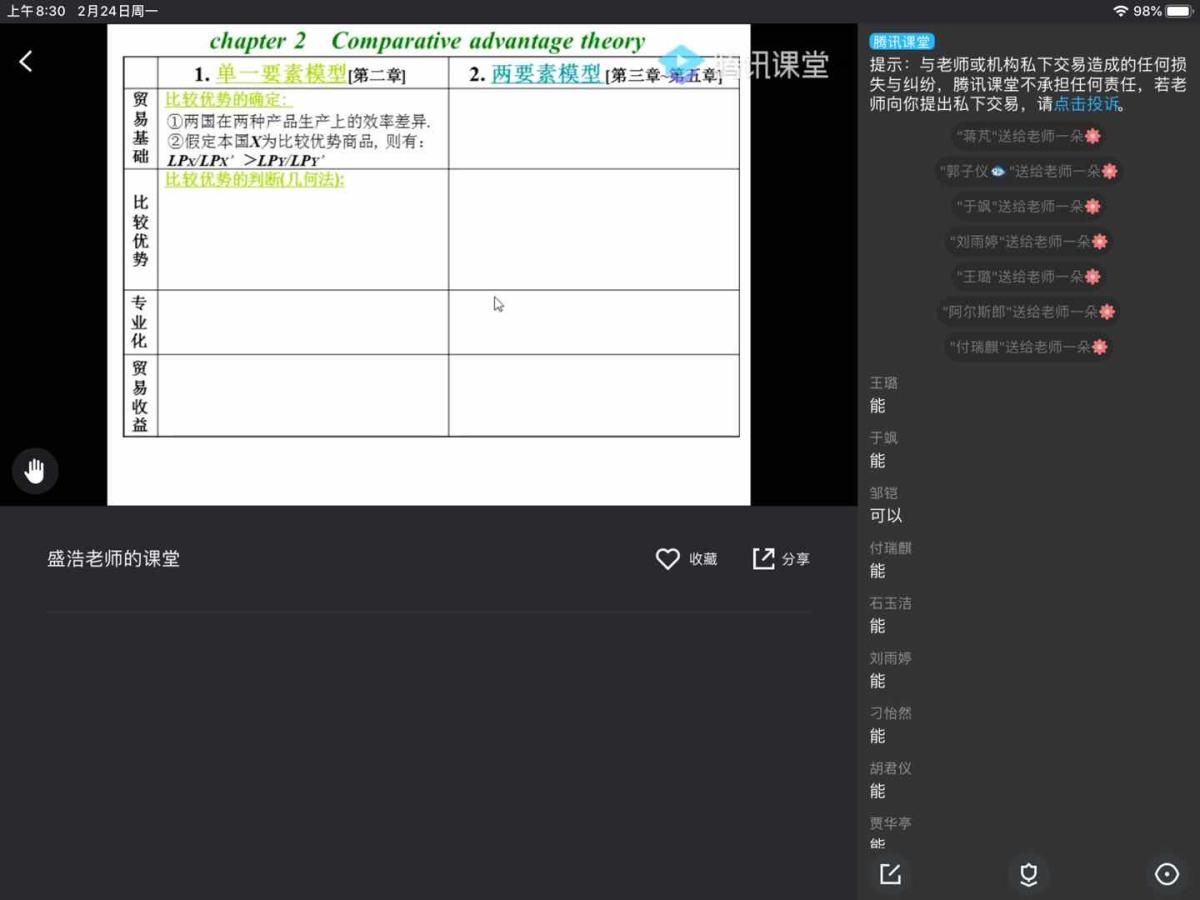Screen dimensions: 1200x900
Task: Tap 王璐's chat message
Action: pyautogui.click(x=877, y=406)
